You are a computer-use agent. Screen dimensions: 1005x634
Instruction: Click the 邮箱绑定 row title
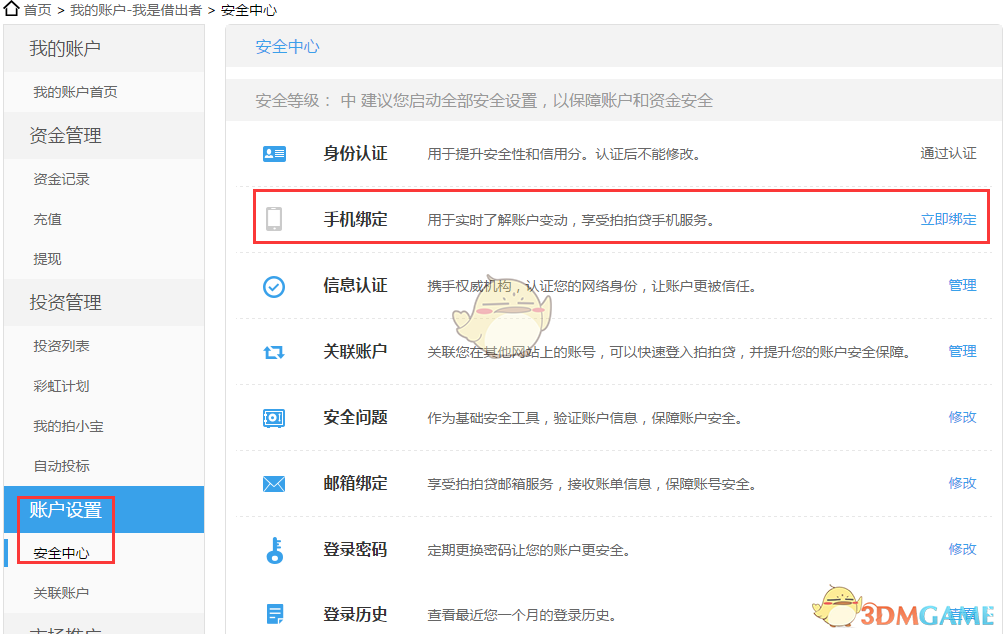tap(355, 483)
